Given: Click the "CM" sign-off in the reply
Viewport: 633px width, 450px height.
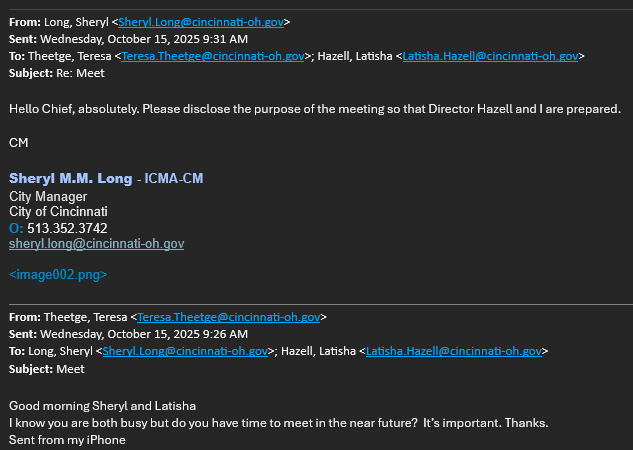Looking at the screenshot, I should [18, 142].
